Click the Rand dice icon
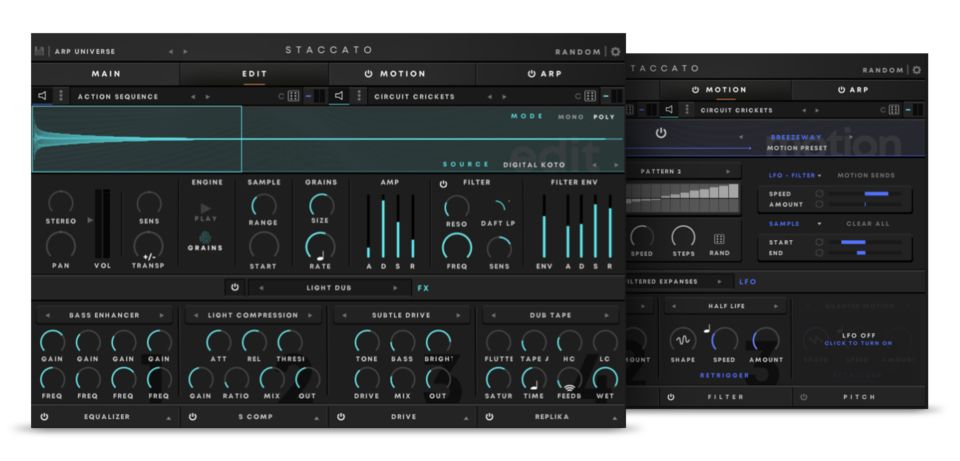The width and height of the screenshot is (960, 461). coord(719,240)
